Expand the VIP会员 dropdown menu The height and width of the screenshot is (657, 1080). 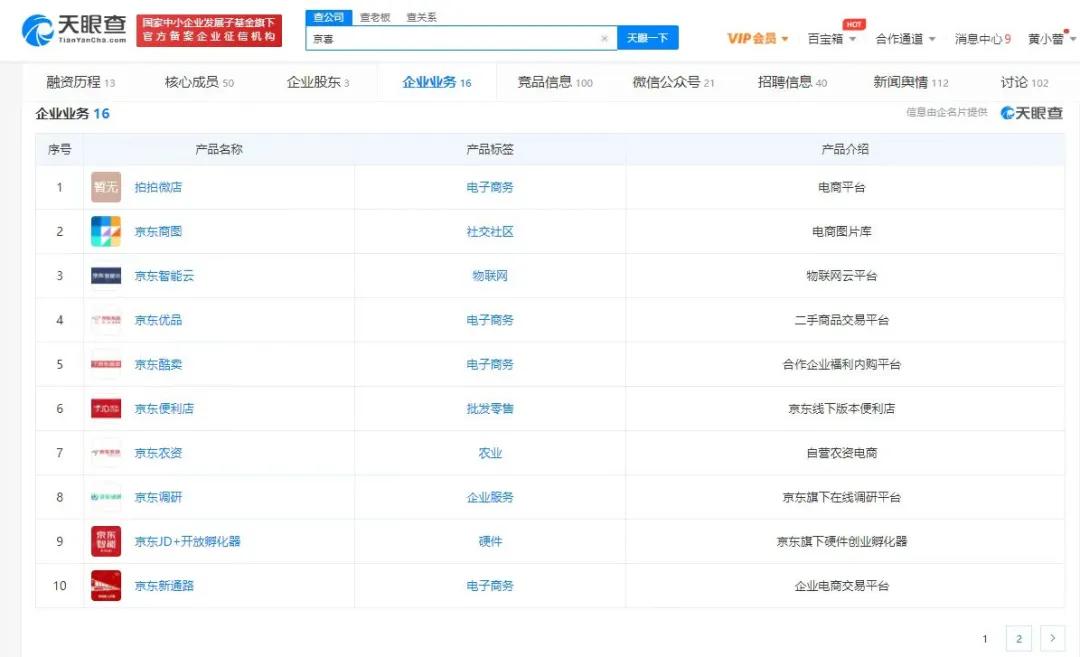point(757,39)
